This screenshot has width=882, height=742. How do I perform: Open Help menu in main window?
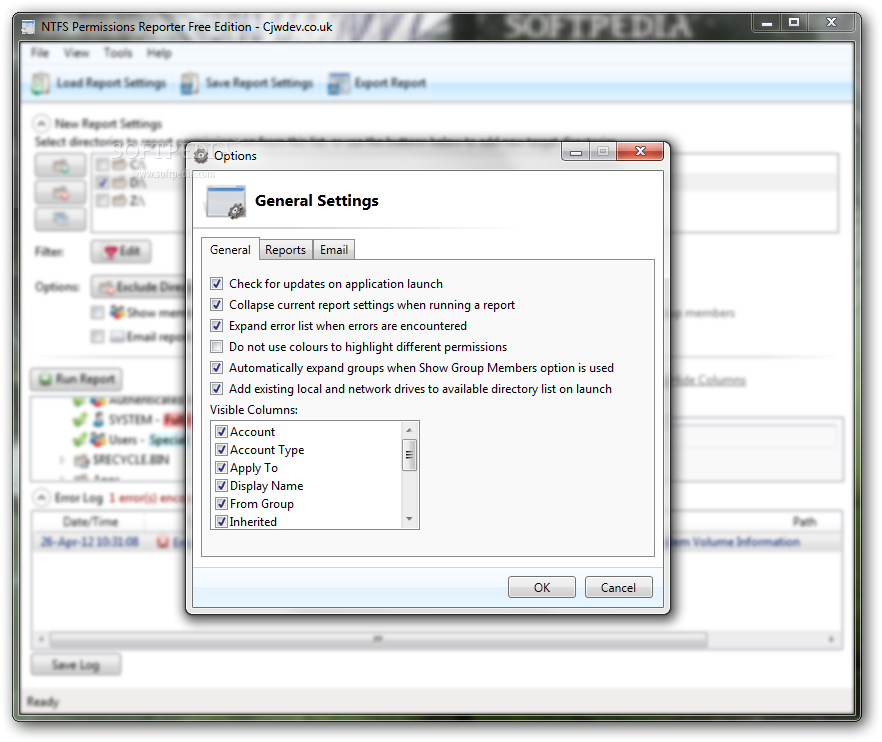pos(159,53)
